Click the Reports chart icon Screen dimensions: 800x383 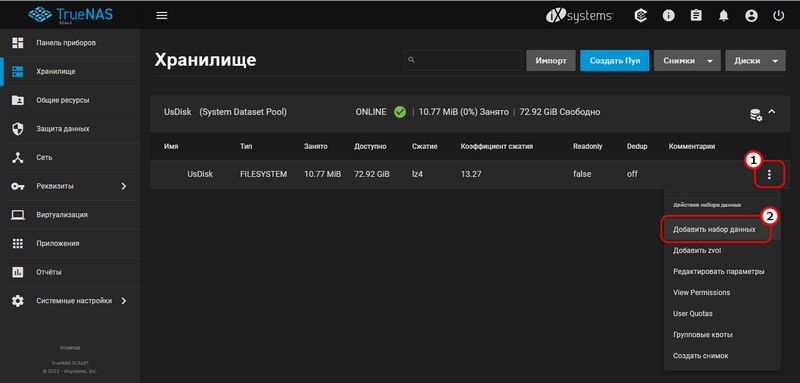[x=18, y=272]
